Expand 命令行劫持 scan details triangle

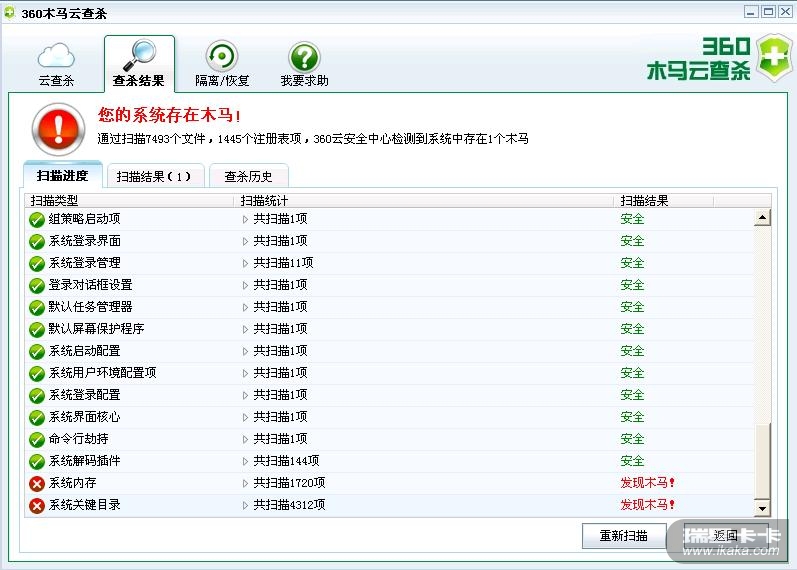coord(245,439)
